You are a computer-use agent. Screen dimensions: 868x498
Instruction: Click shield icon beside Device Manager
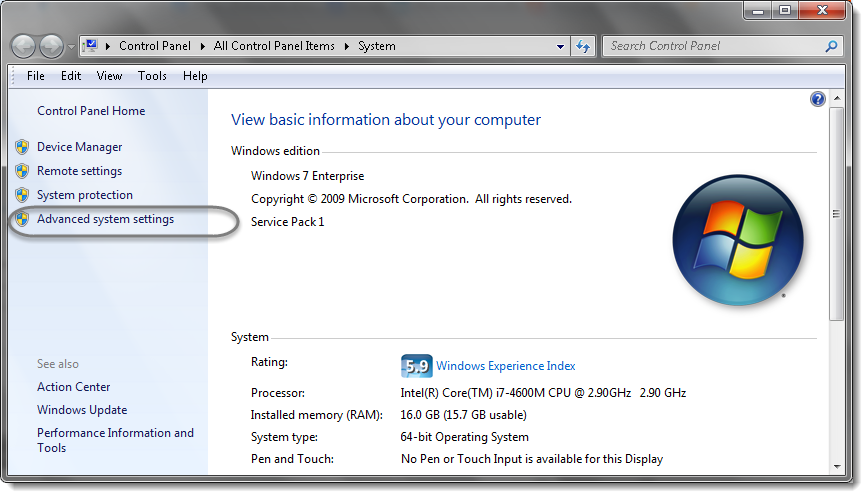coord(22,147)
